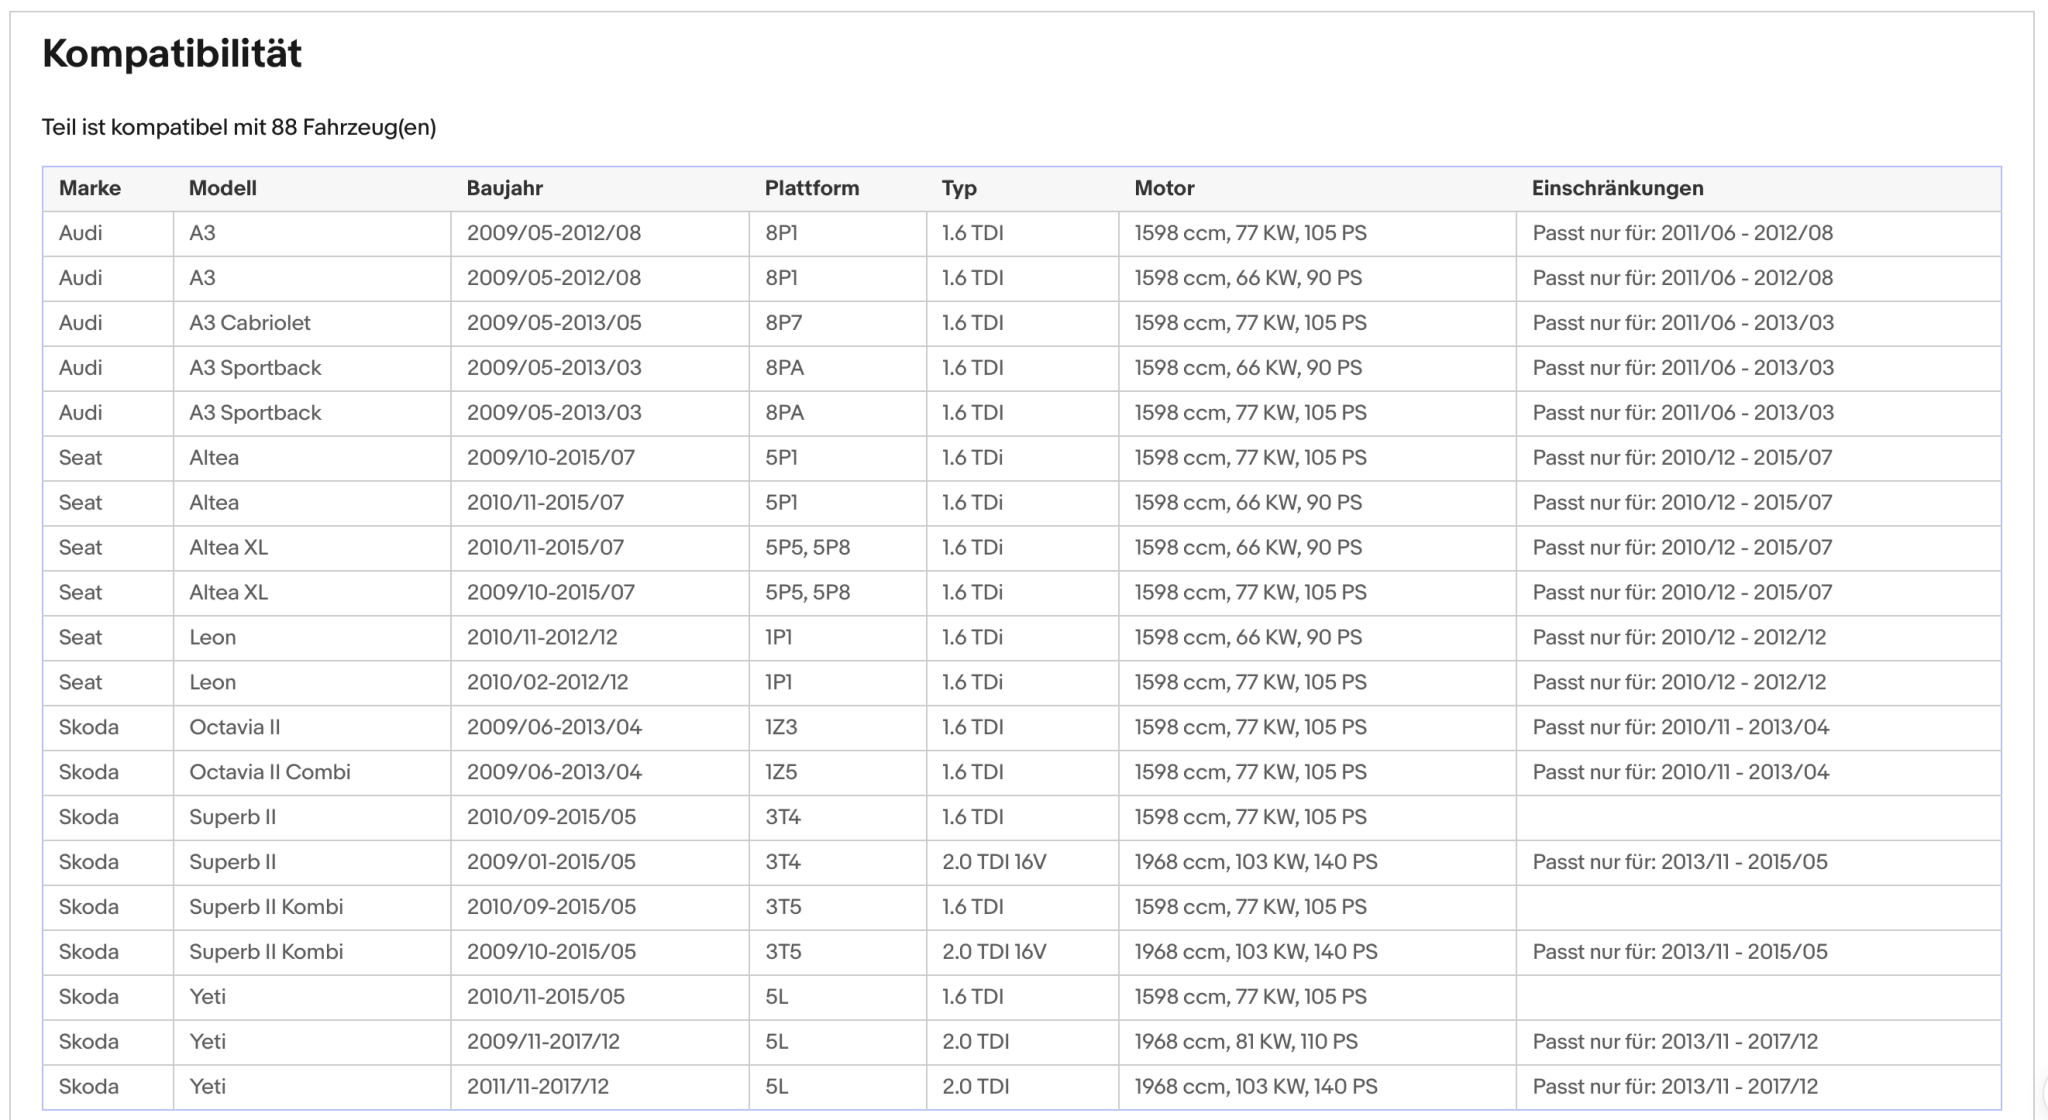2048x1120 pixels.
Task: Click the Plattform column header
Action: [x=812, y=188]
